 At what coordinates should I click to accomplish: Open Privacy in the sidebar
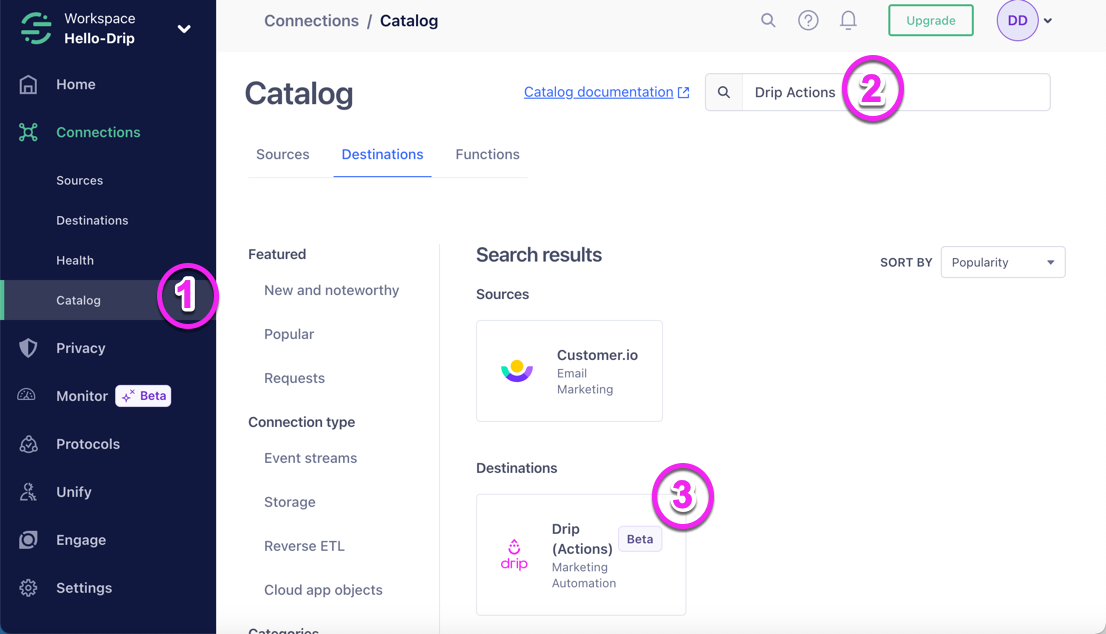tap(80, 348)
